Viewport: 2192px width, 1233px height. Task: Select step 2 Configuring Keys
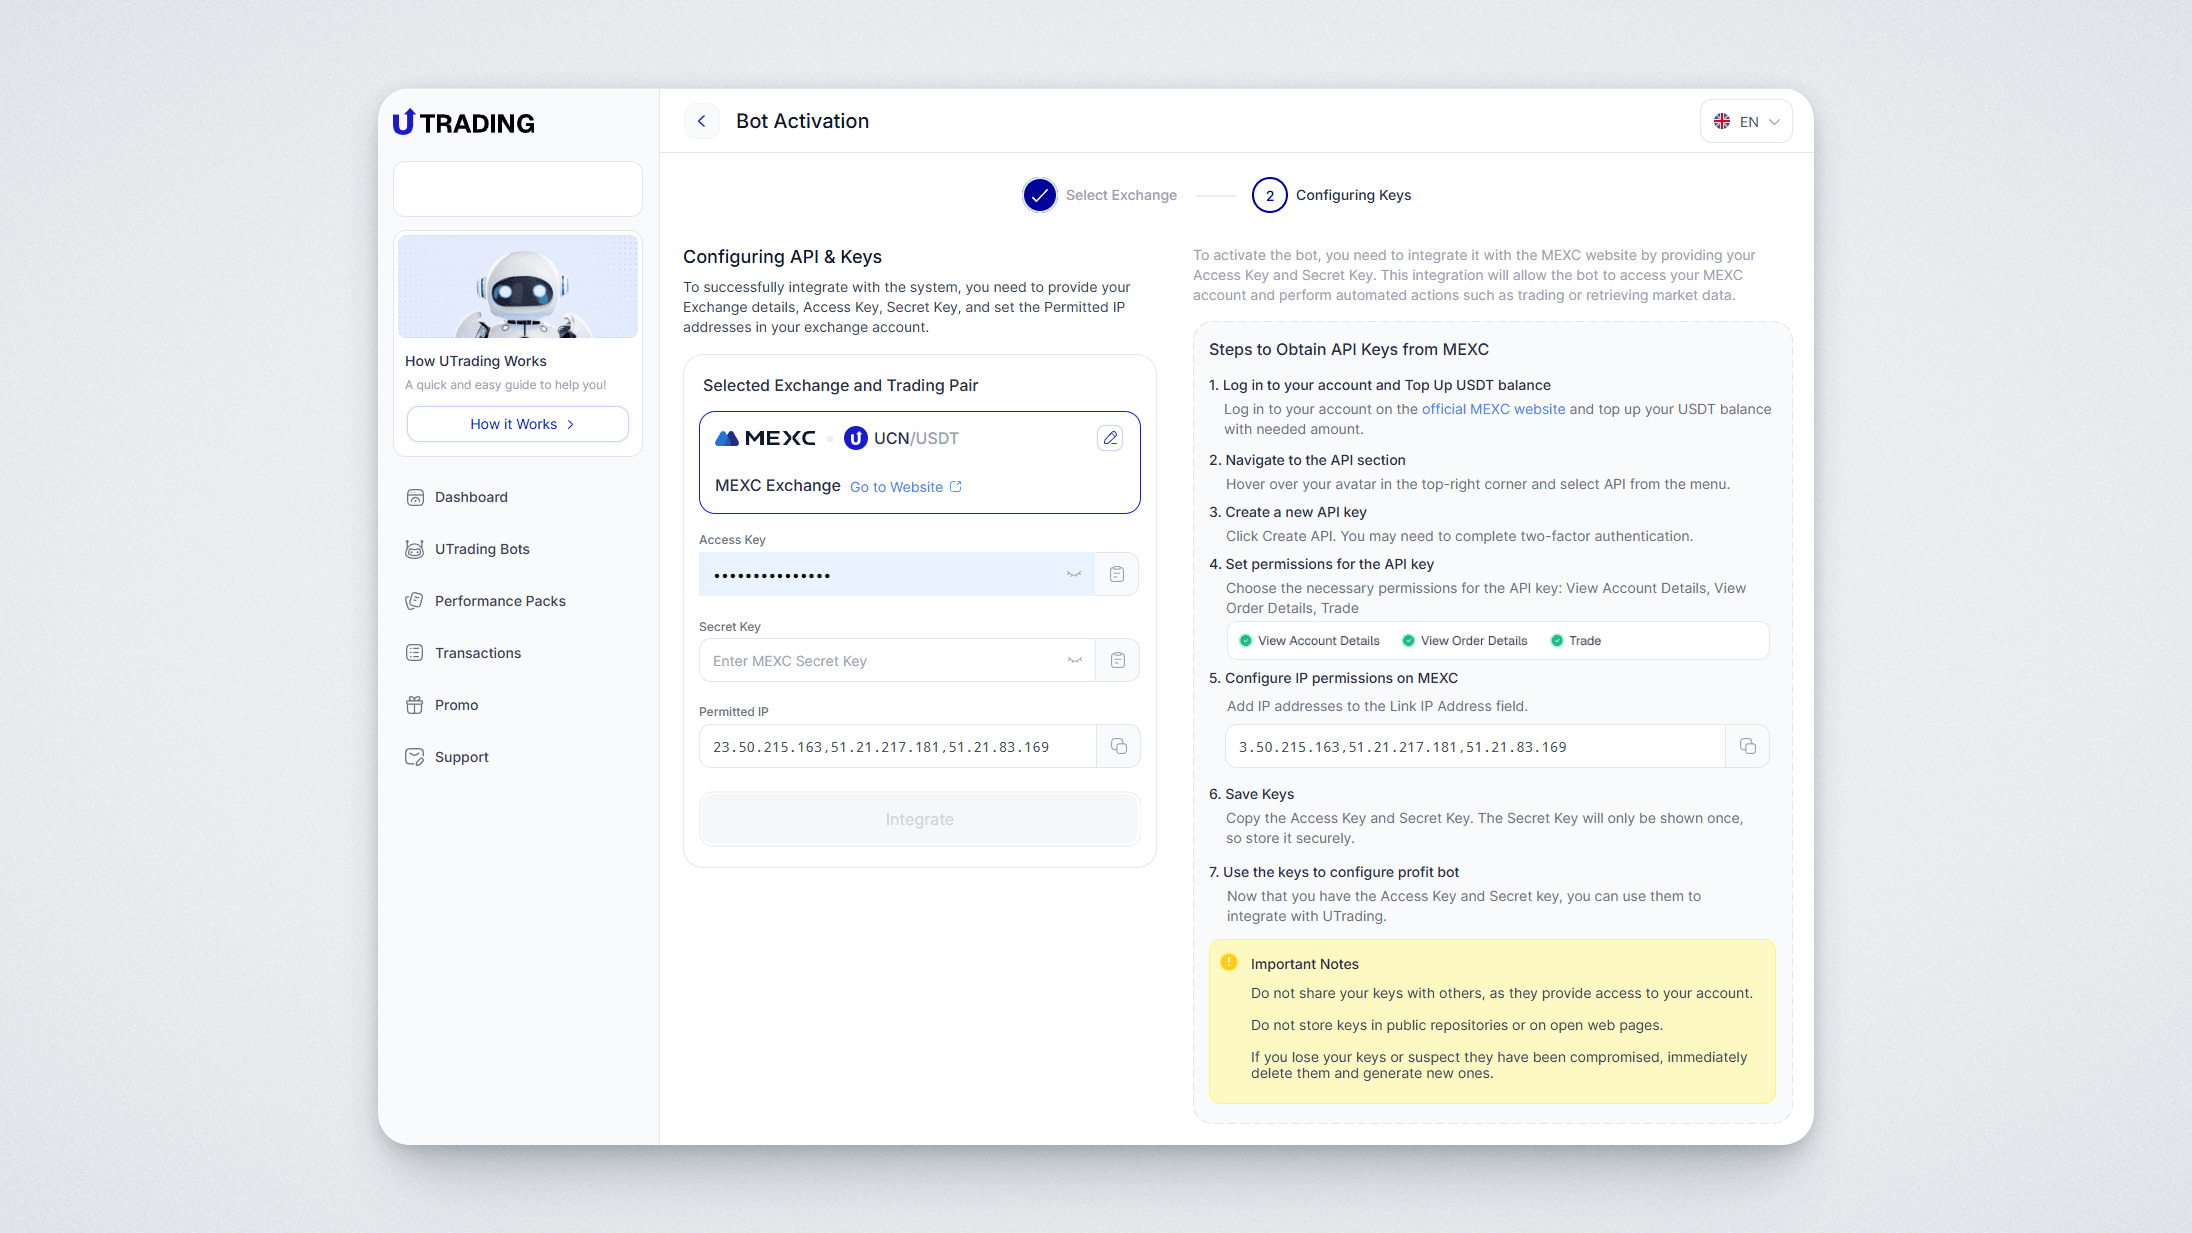pyautogui.click(x=1270, y=195)
